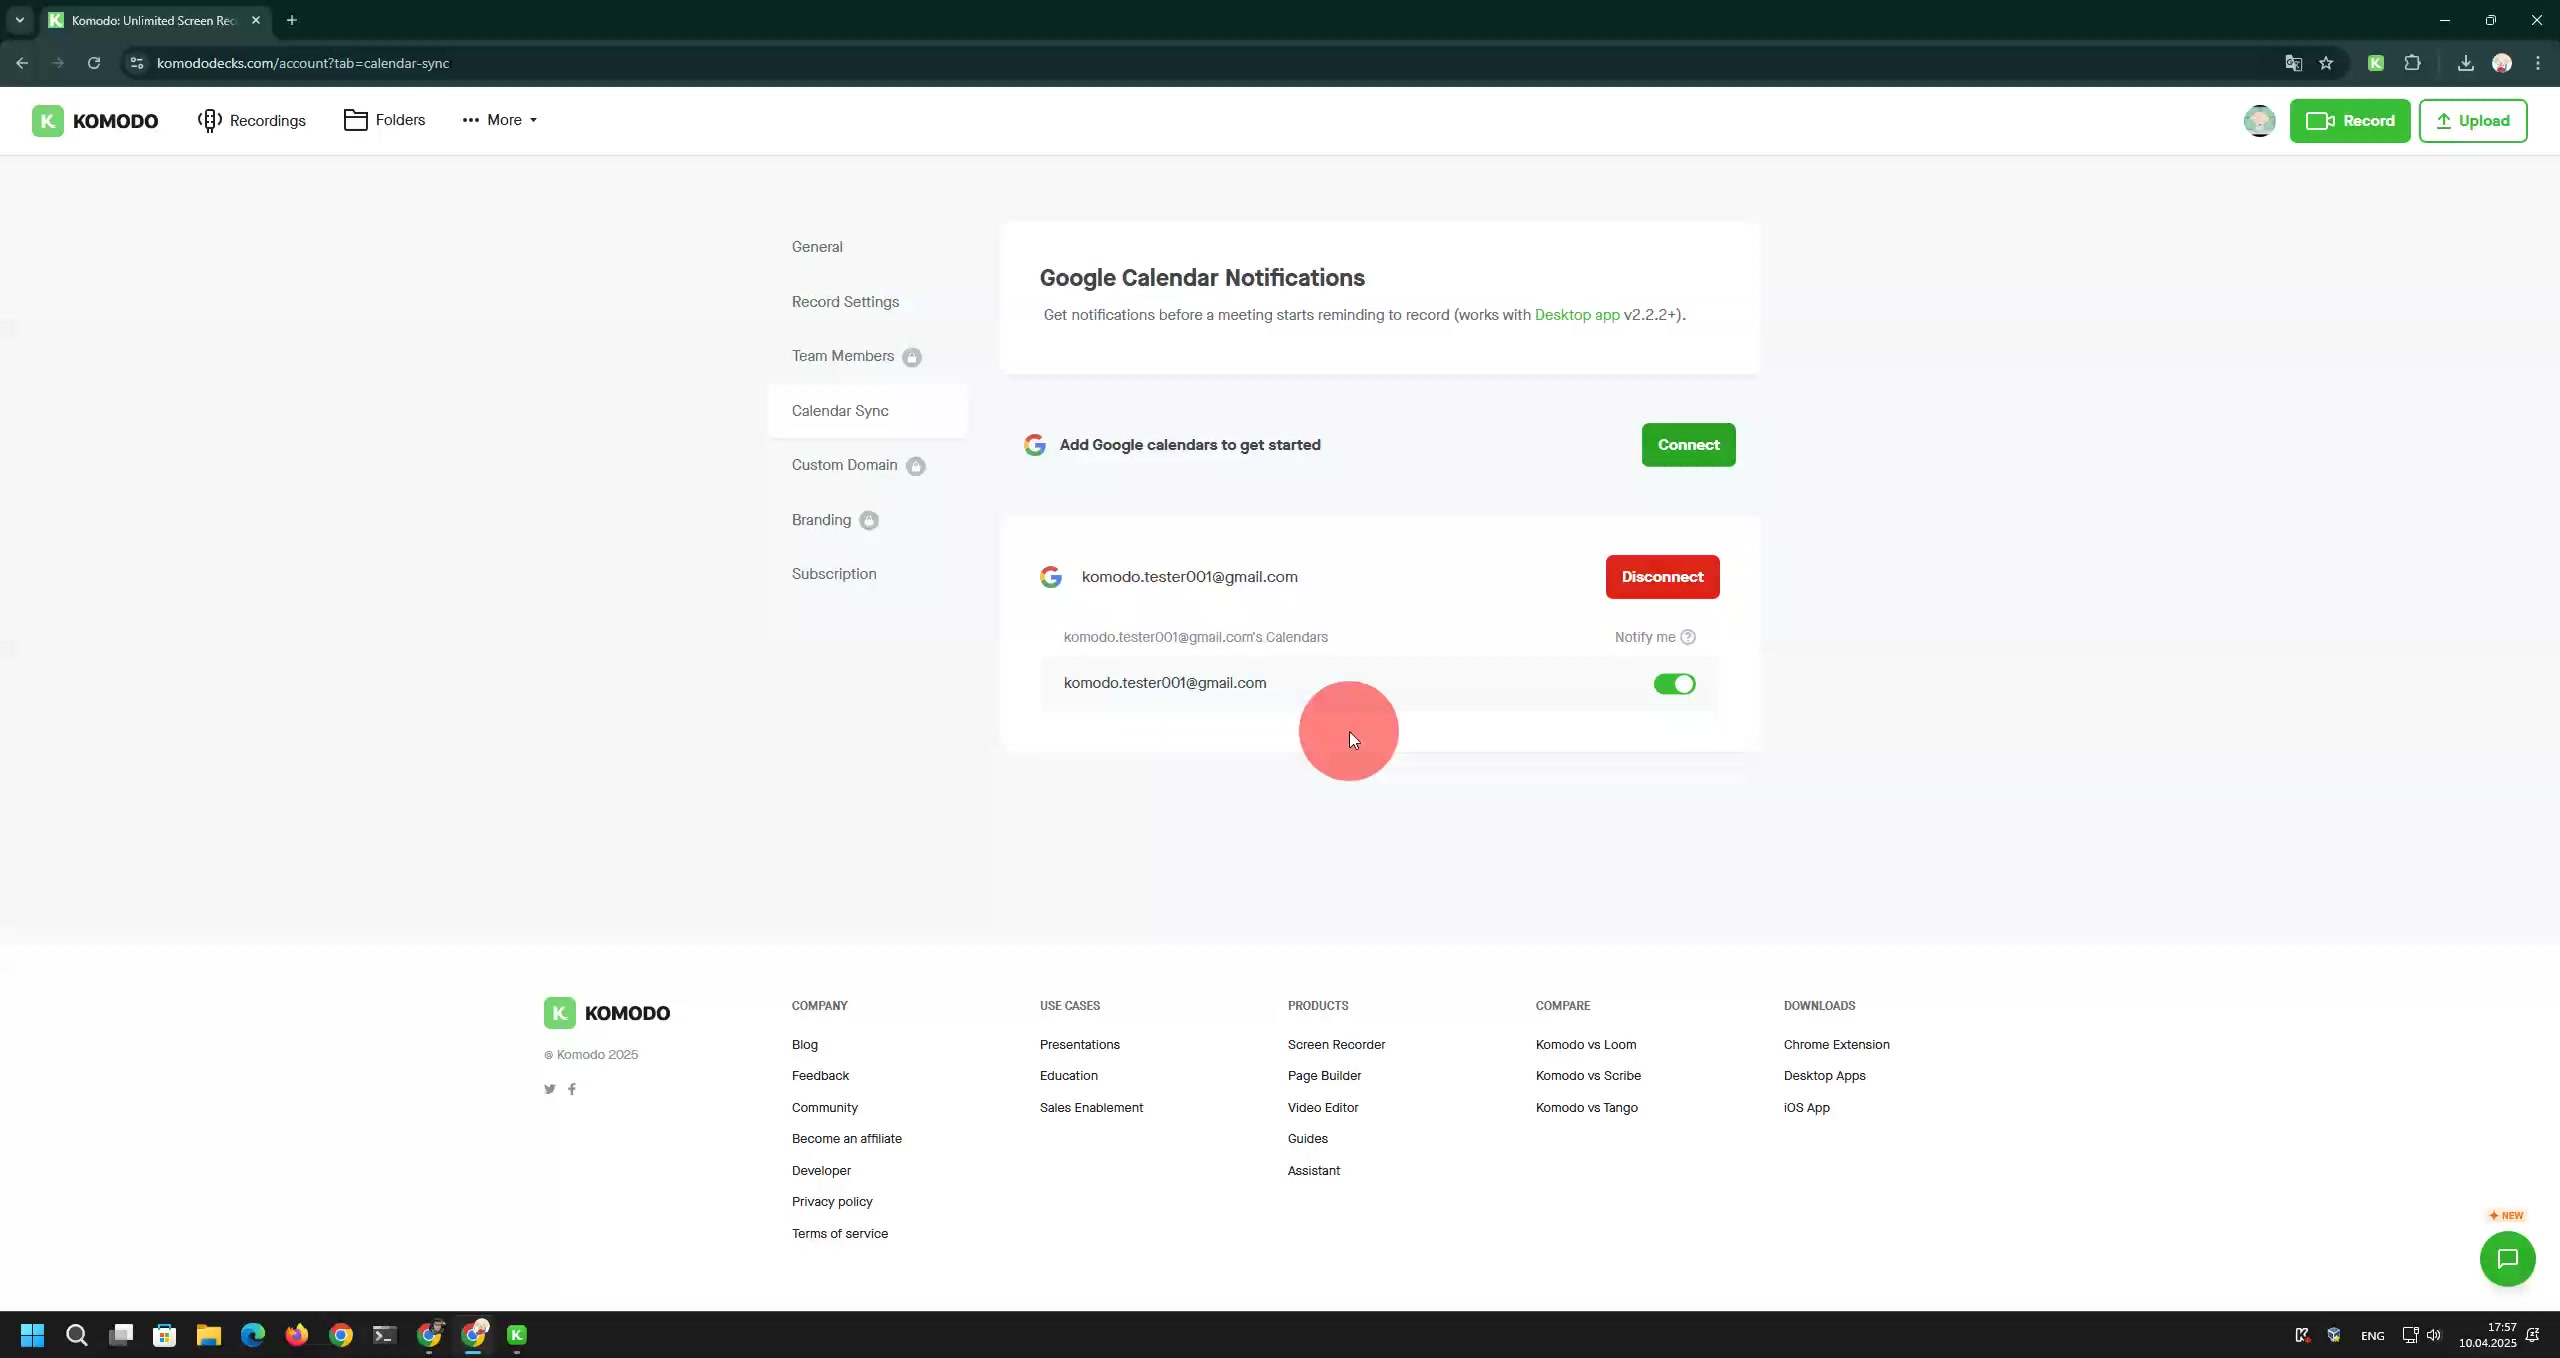Start a new recording with the Record button
Screen dimensions: 2560x1358
[2350, 121]
